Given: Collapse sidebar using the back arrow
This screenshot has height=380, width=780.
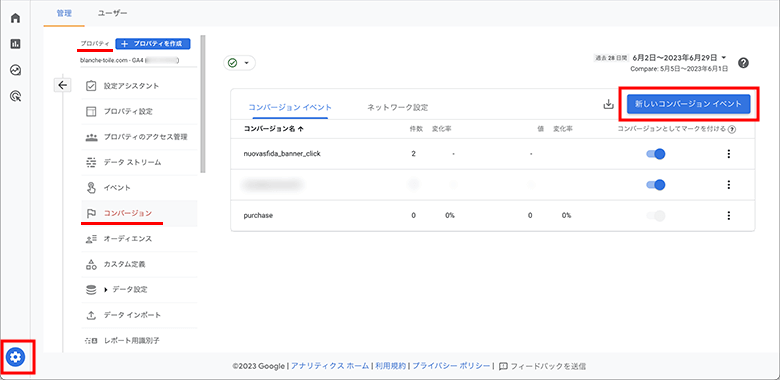Looking at the screenshot, I should pos(62,85).
